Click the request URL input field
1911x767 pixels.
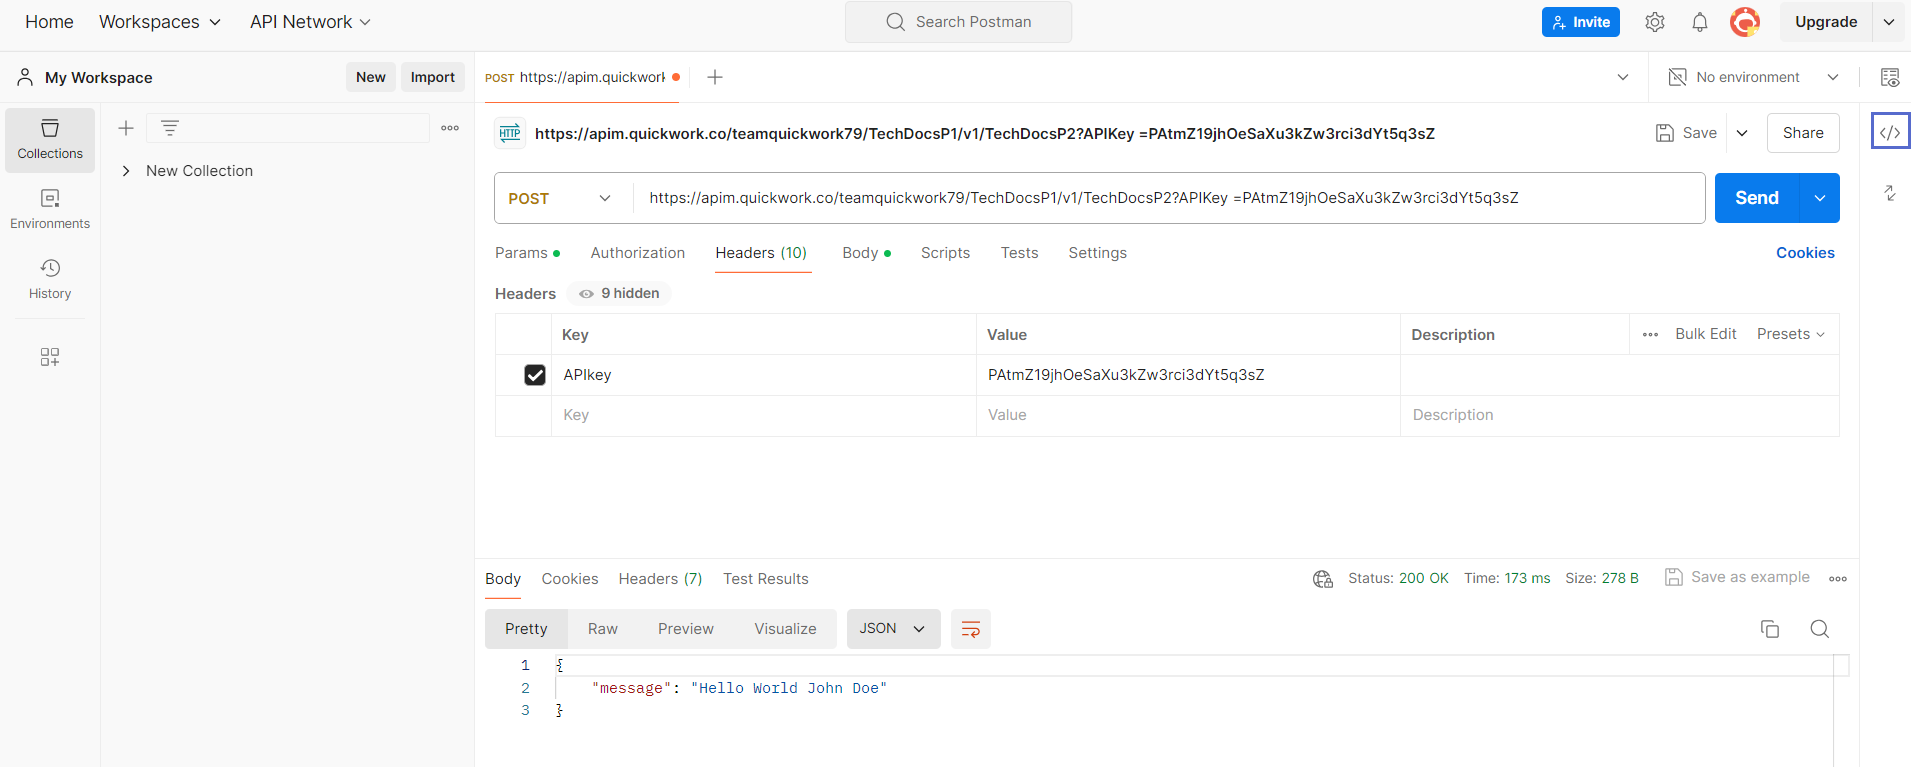1169,198
